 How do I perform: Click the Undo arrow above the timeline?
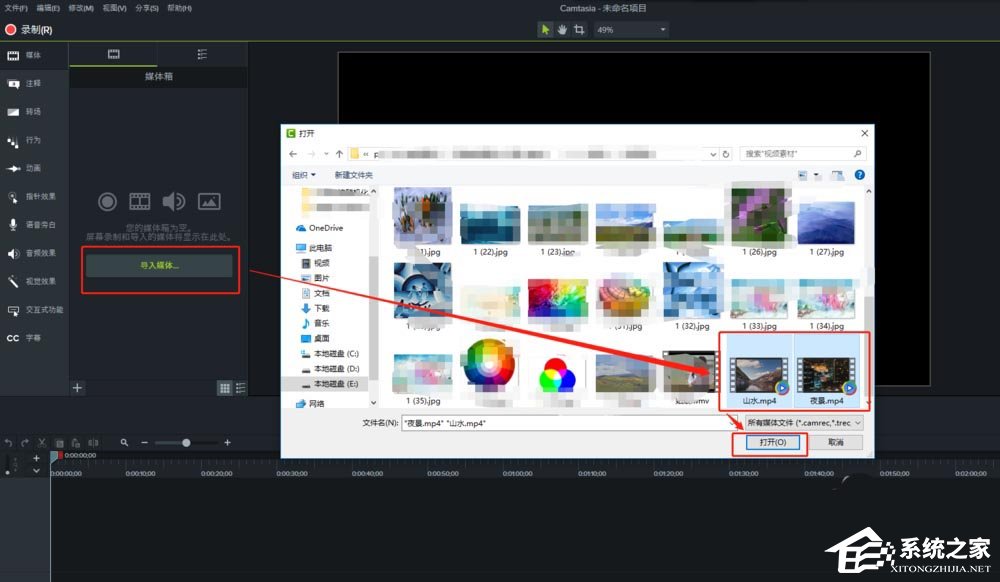click(x=8, y=441)
